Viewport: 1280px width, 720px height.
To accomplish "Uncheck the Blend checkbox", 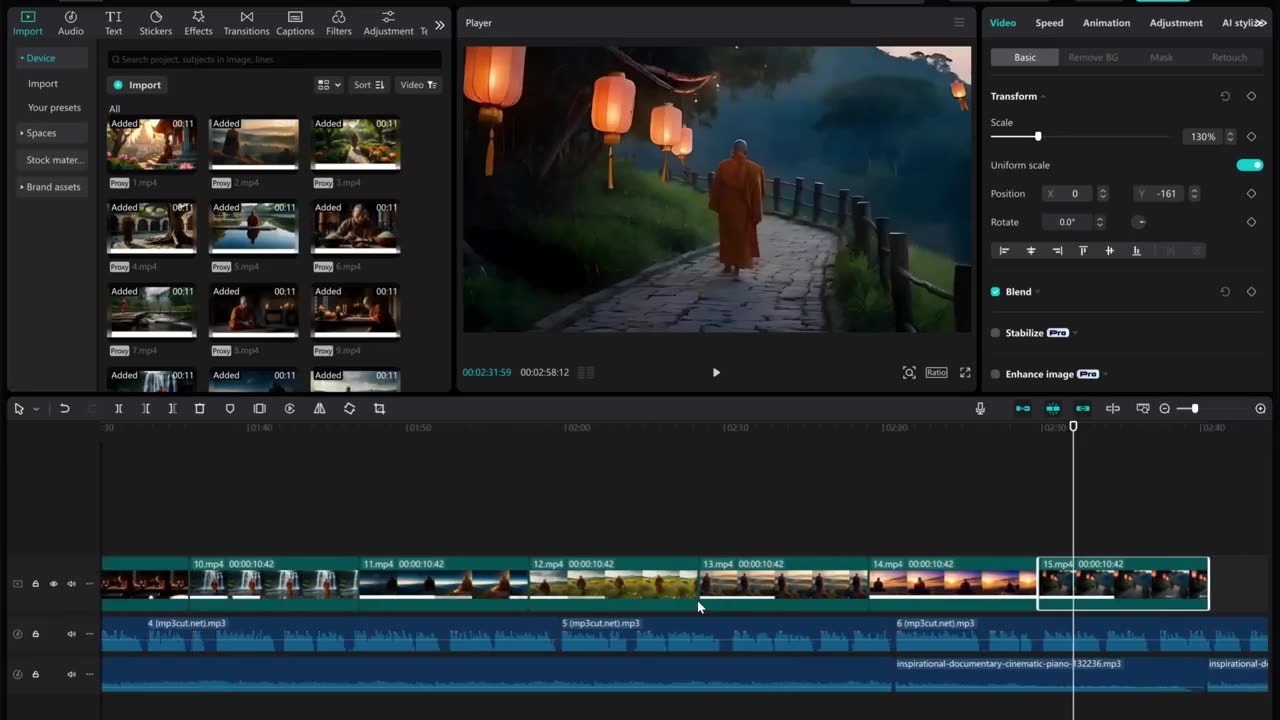I will tap(995, 292).
